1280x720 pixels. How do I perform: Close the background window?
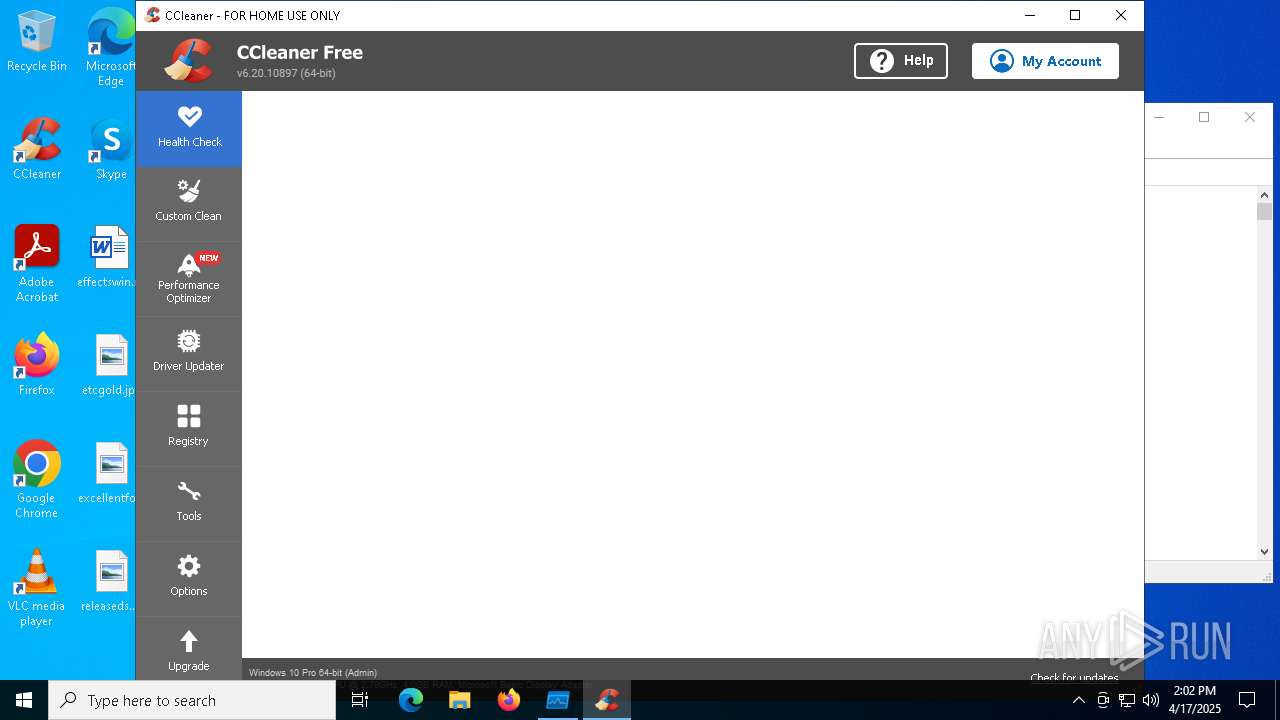click(1249, 117)
